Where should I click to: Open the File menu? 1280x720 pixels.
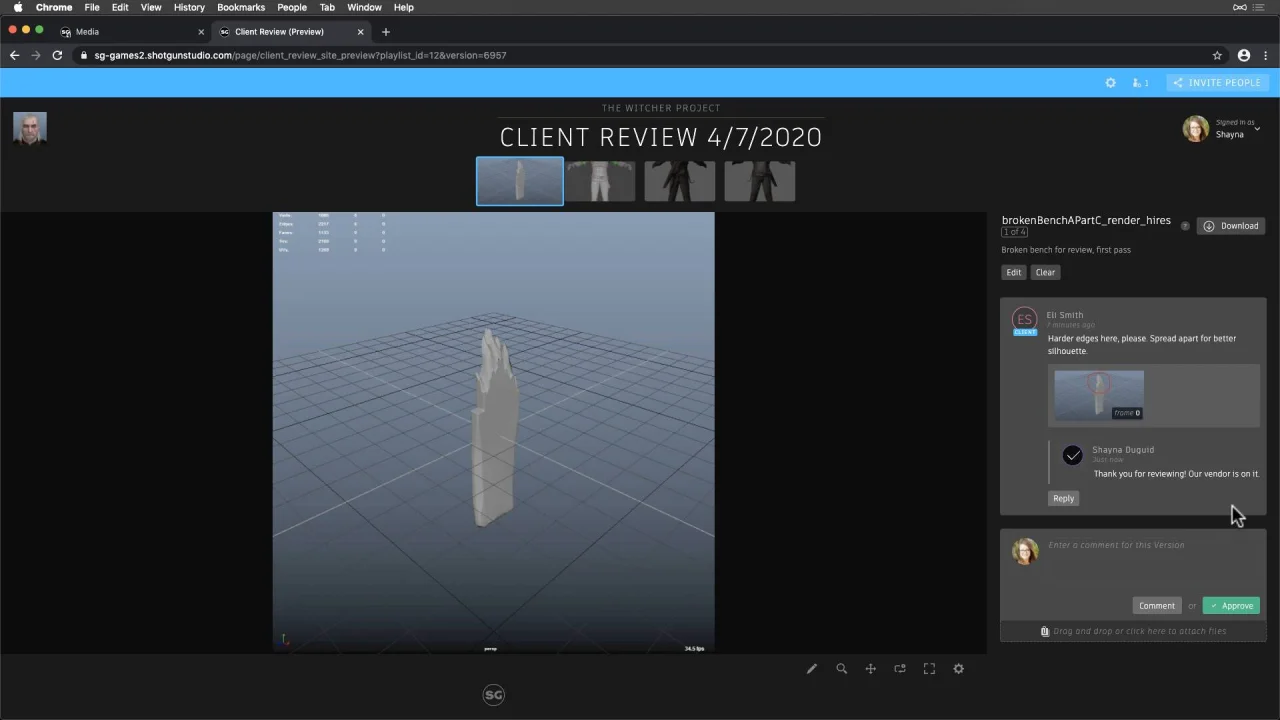pyautogui.click(x=92, y=7)
